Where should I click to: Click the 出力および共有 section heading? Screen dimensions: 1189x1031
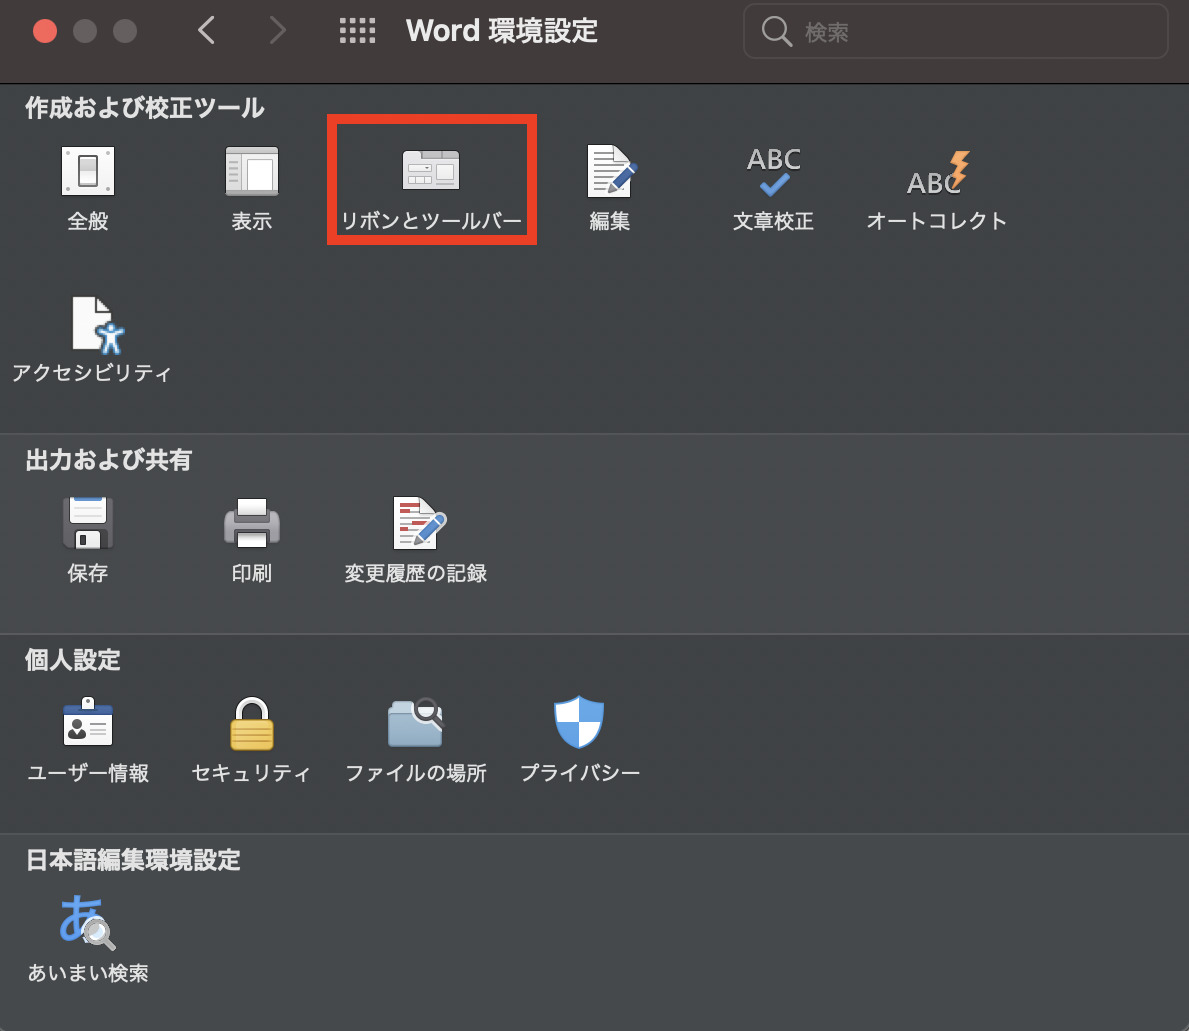coord(108,459)
